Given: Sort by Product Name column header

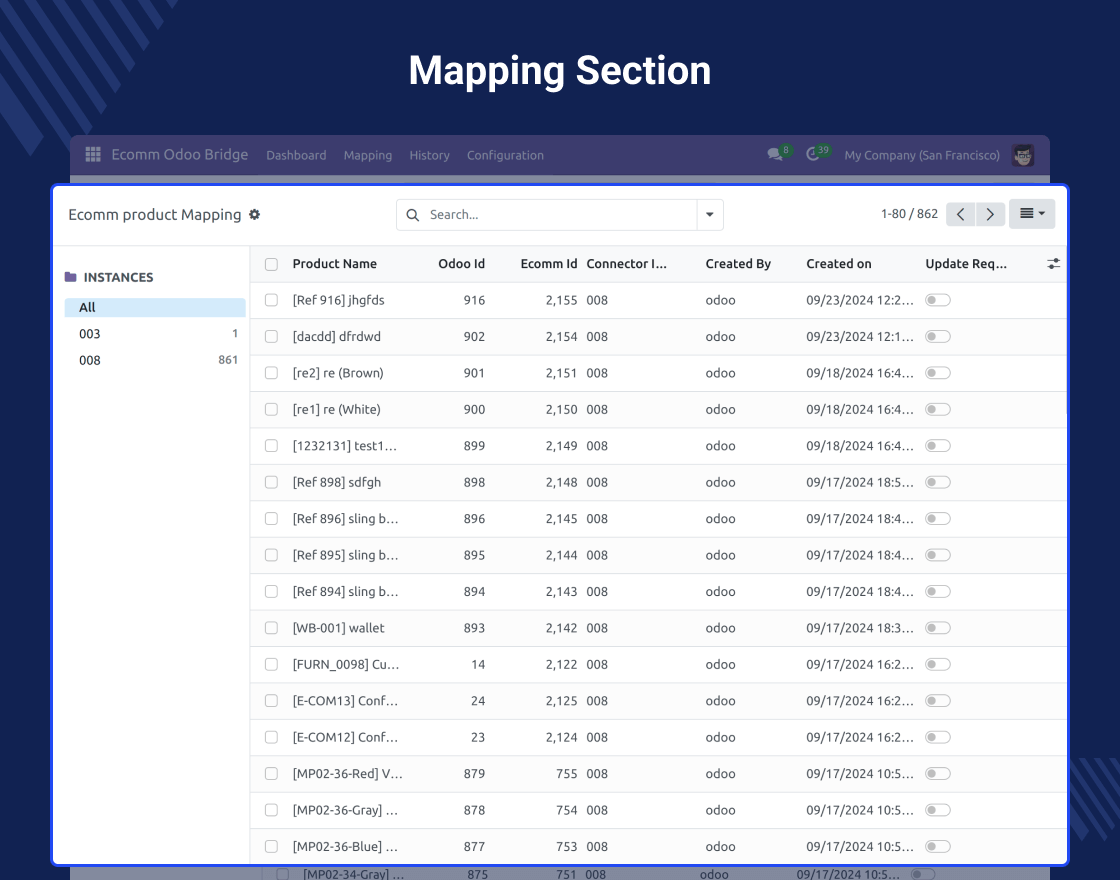Looking at the screenshot, I should 334,264.
